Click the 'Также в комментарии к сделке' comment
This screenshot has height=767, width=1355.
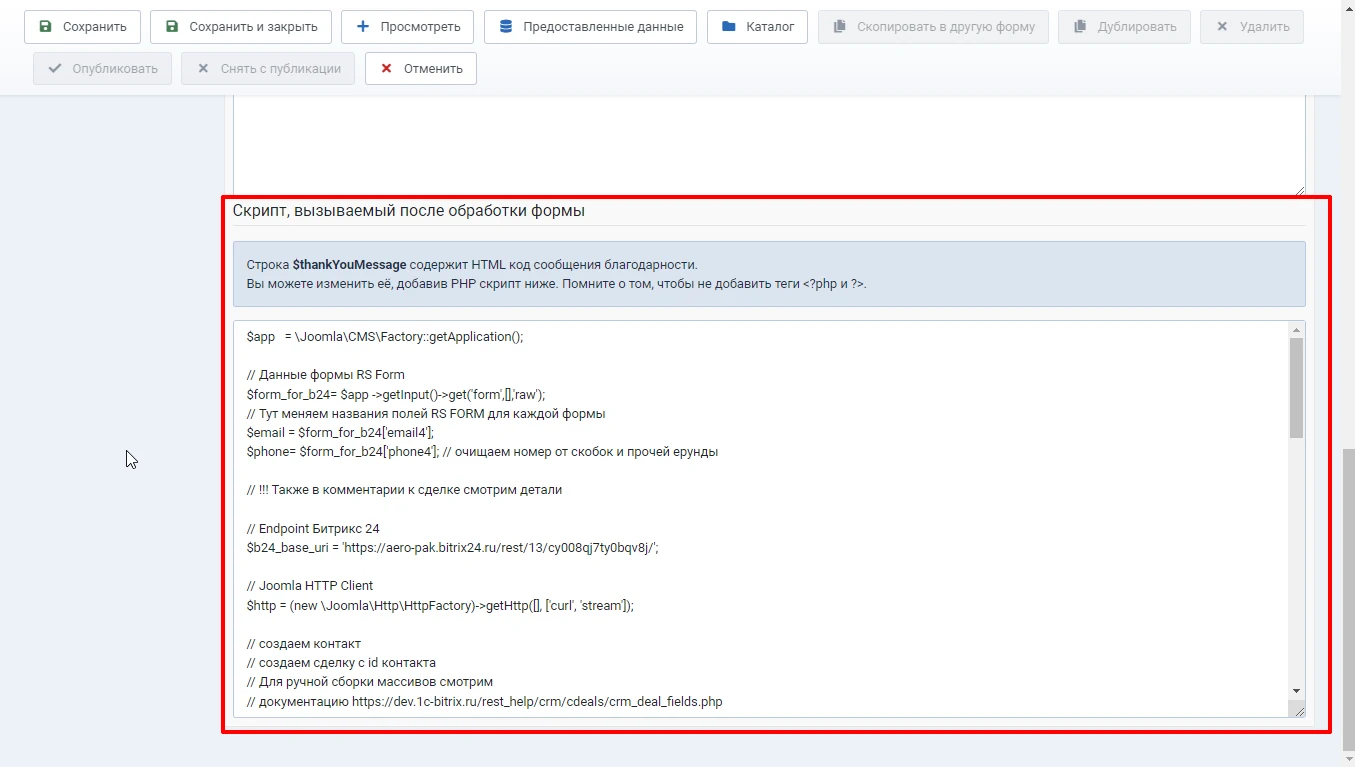(x=404, y=490)
